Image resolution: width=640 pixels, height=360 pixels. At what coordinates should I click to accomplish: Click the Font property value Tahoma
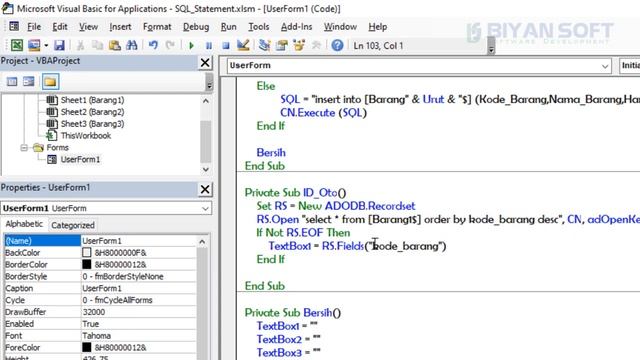tap(96, 336)
